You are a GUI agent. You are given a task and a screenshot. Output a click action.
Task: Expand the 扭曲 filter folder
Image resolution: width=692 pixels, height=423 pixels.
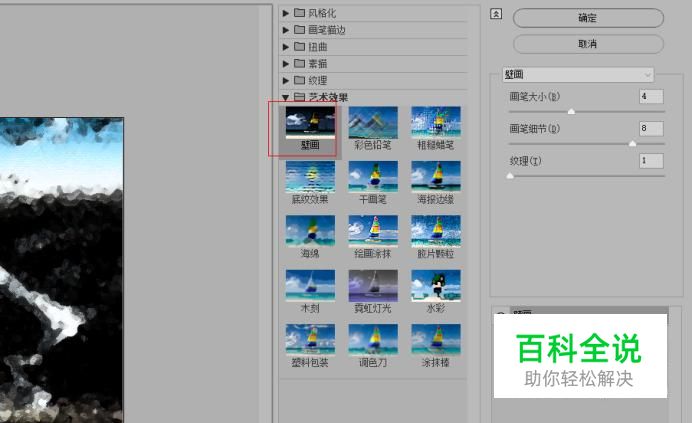(x=286, y=47)
